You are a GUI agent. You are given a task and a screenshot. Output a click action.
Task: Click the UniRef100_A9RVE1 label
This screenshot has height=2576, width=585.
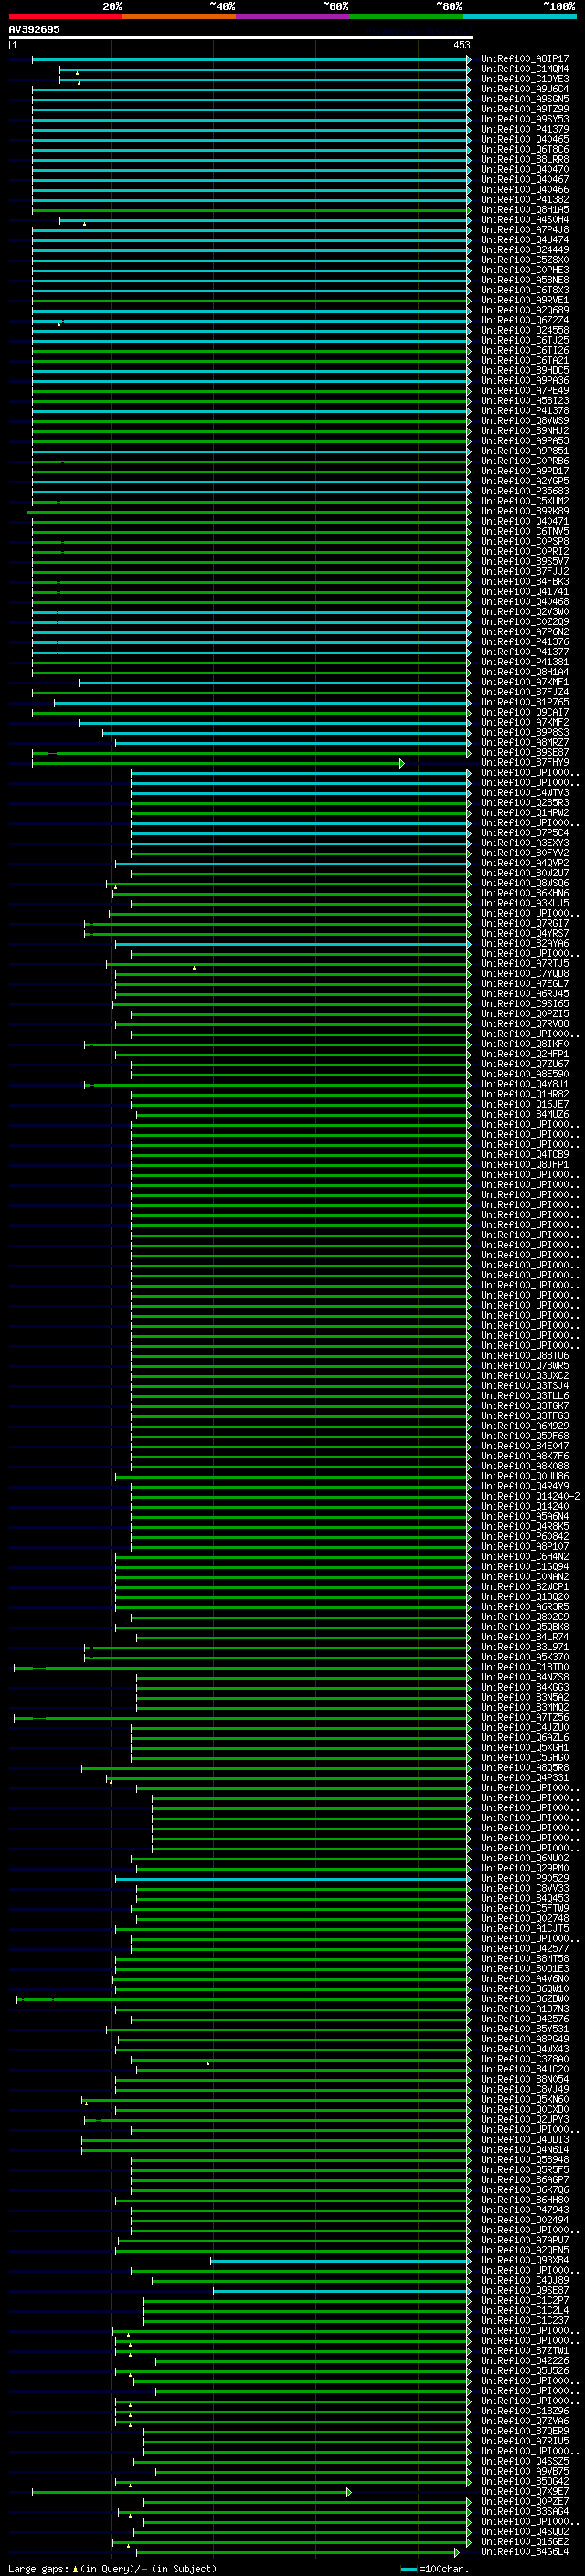(x=525, y=300)
